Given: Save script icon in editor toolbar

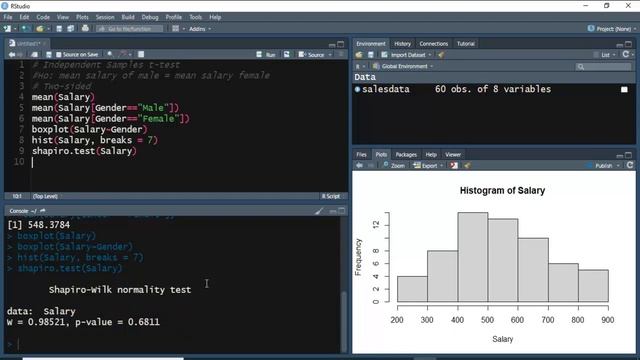Looking at the screenshot, I should [x=49, y=54].
